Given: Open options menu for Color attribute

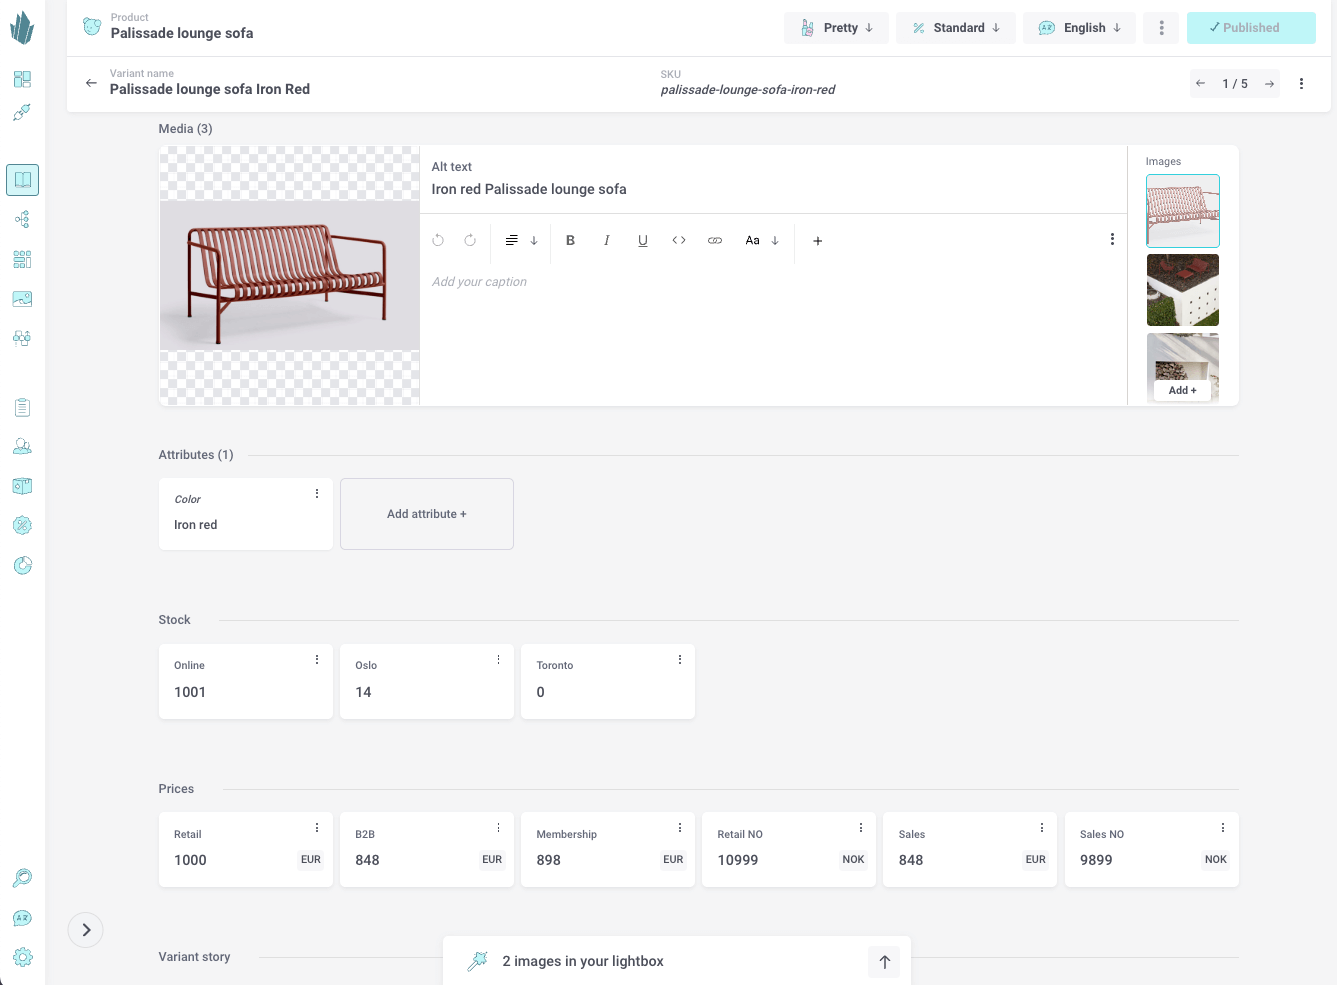Looking at the screenshot, I should (x=317, y=494).
